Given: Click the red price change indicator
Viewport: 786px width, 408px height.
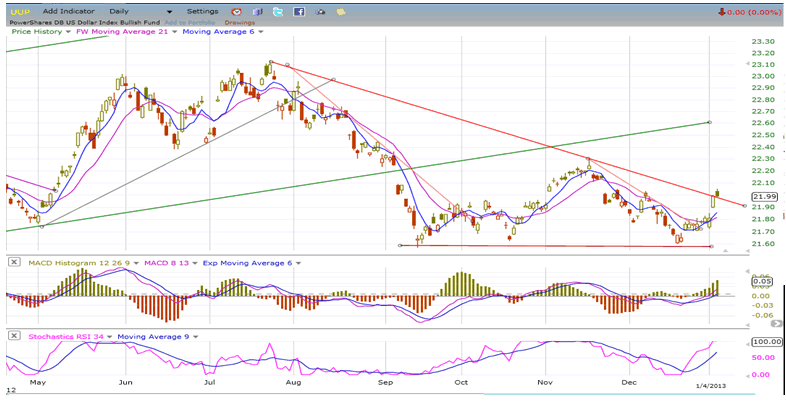Looking at the screenshot, I should pyautogui.click(x=752, y=11).
